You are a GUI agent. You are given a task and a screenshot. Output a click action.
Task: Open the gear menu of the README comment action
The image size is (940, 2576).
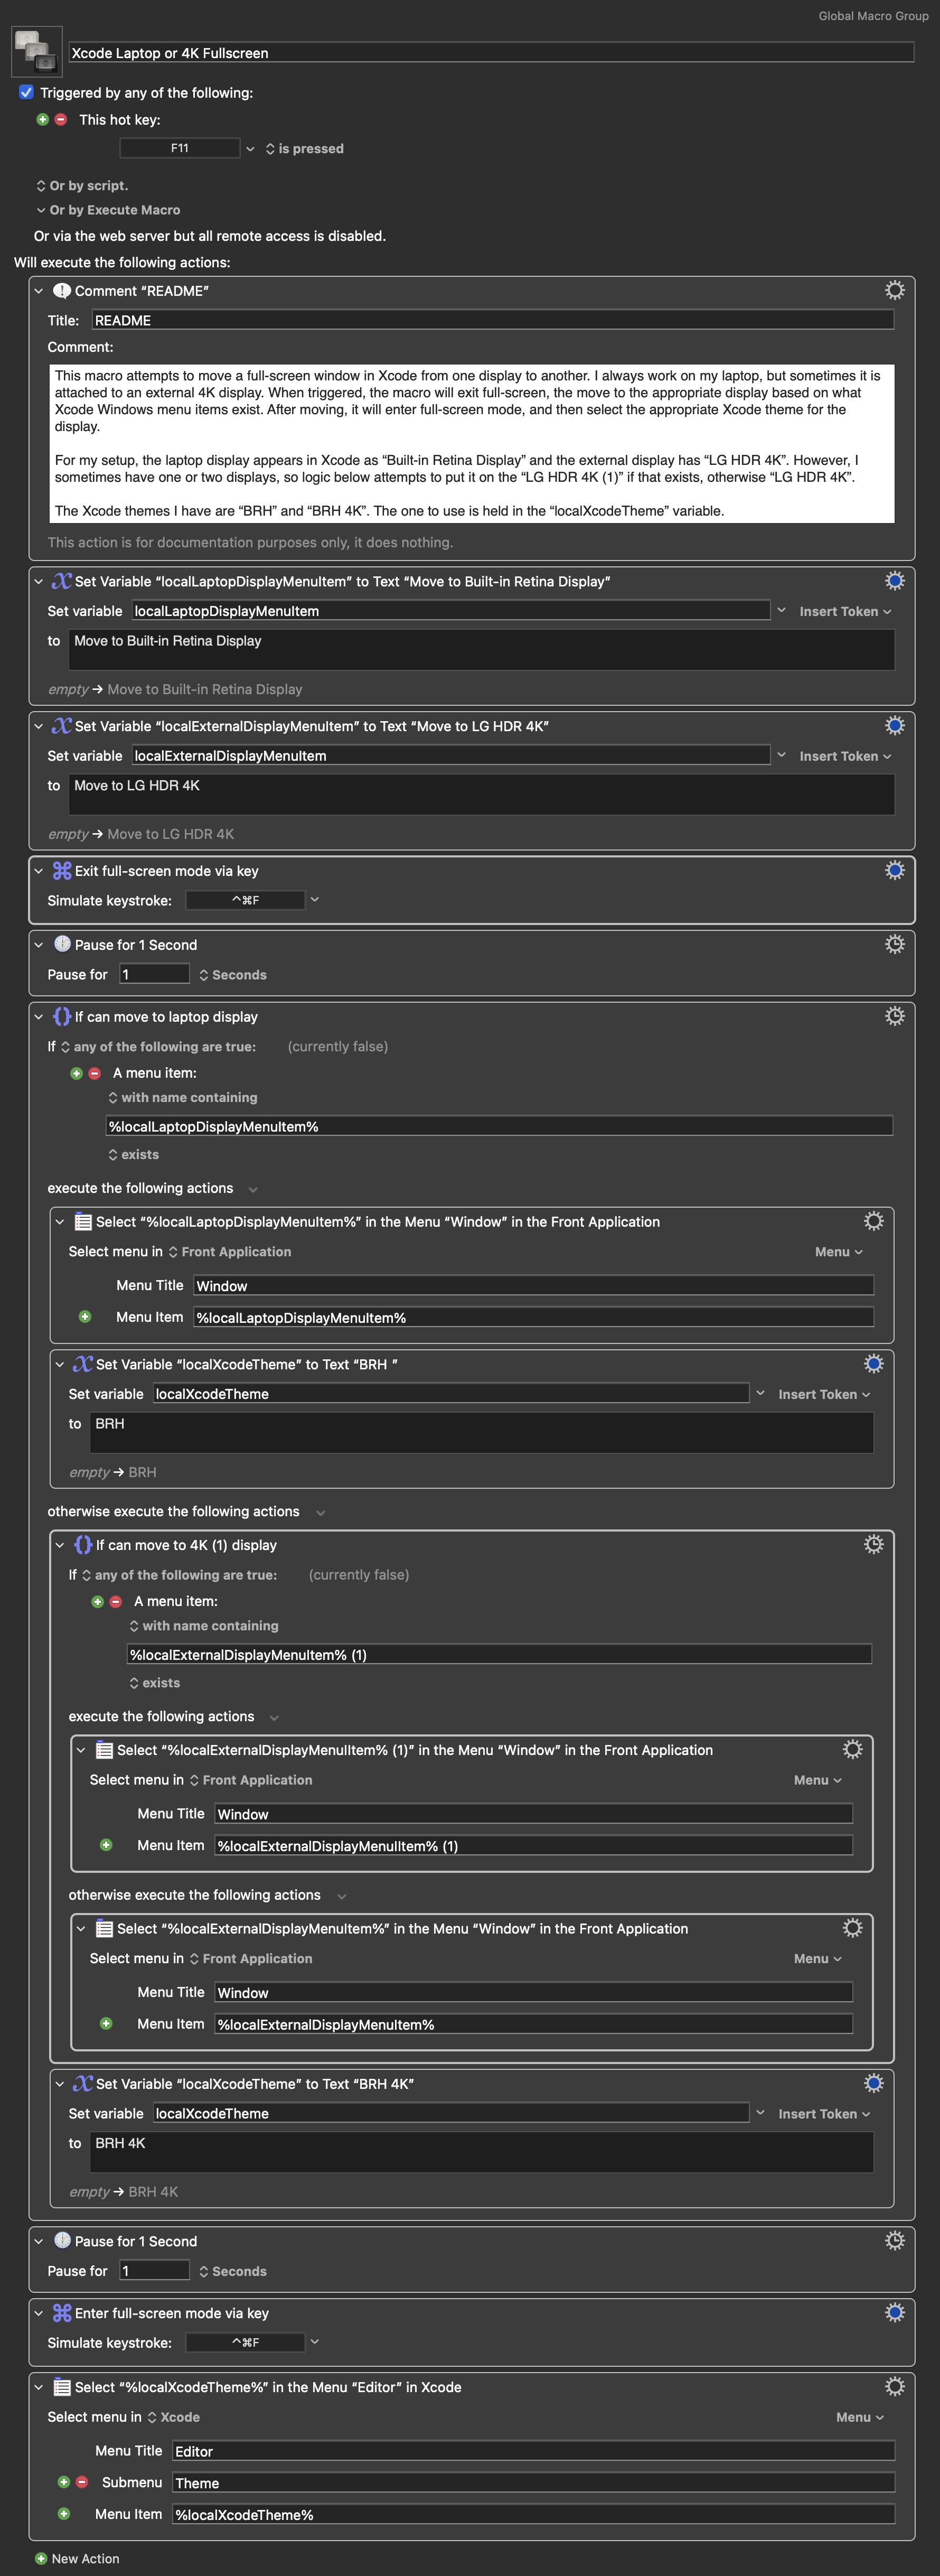895,290
